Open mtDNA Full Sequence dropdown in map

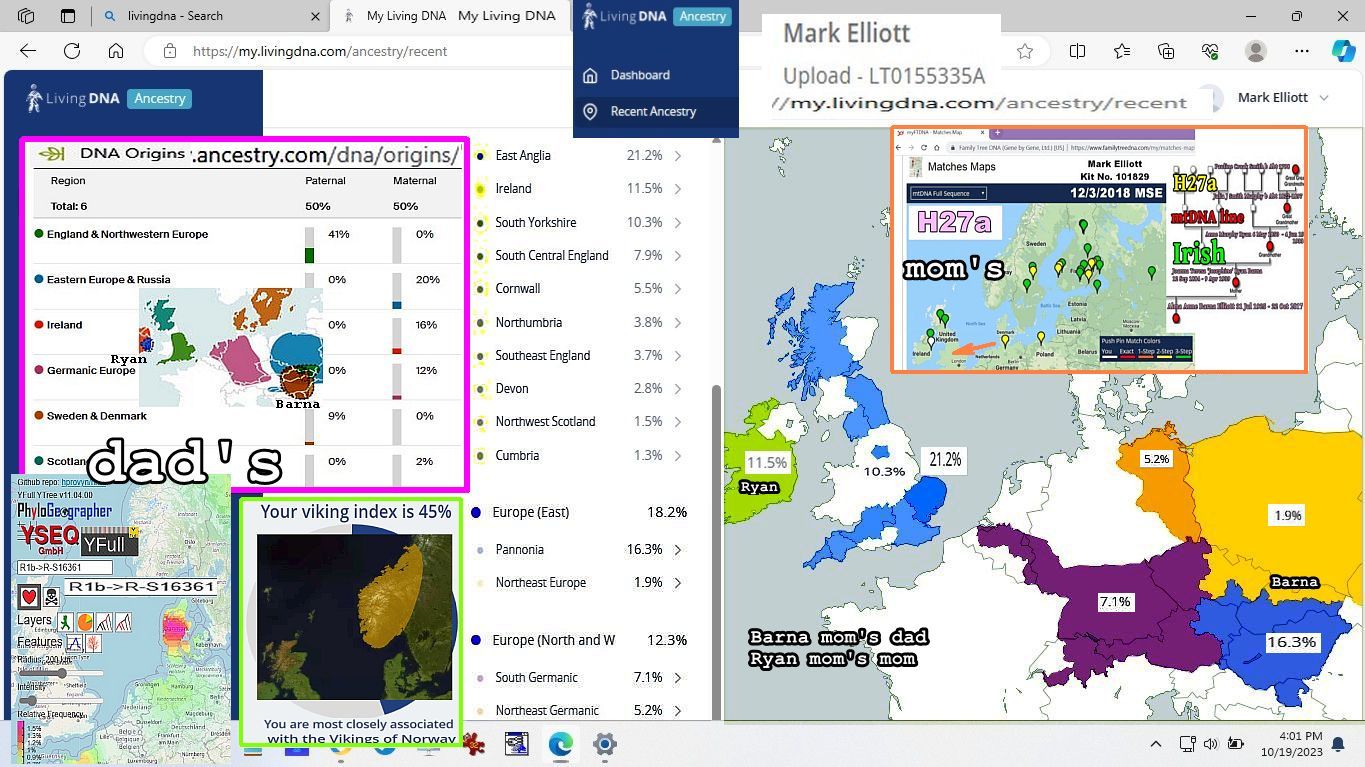click(947, 193)
